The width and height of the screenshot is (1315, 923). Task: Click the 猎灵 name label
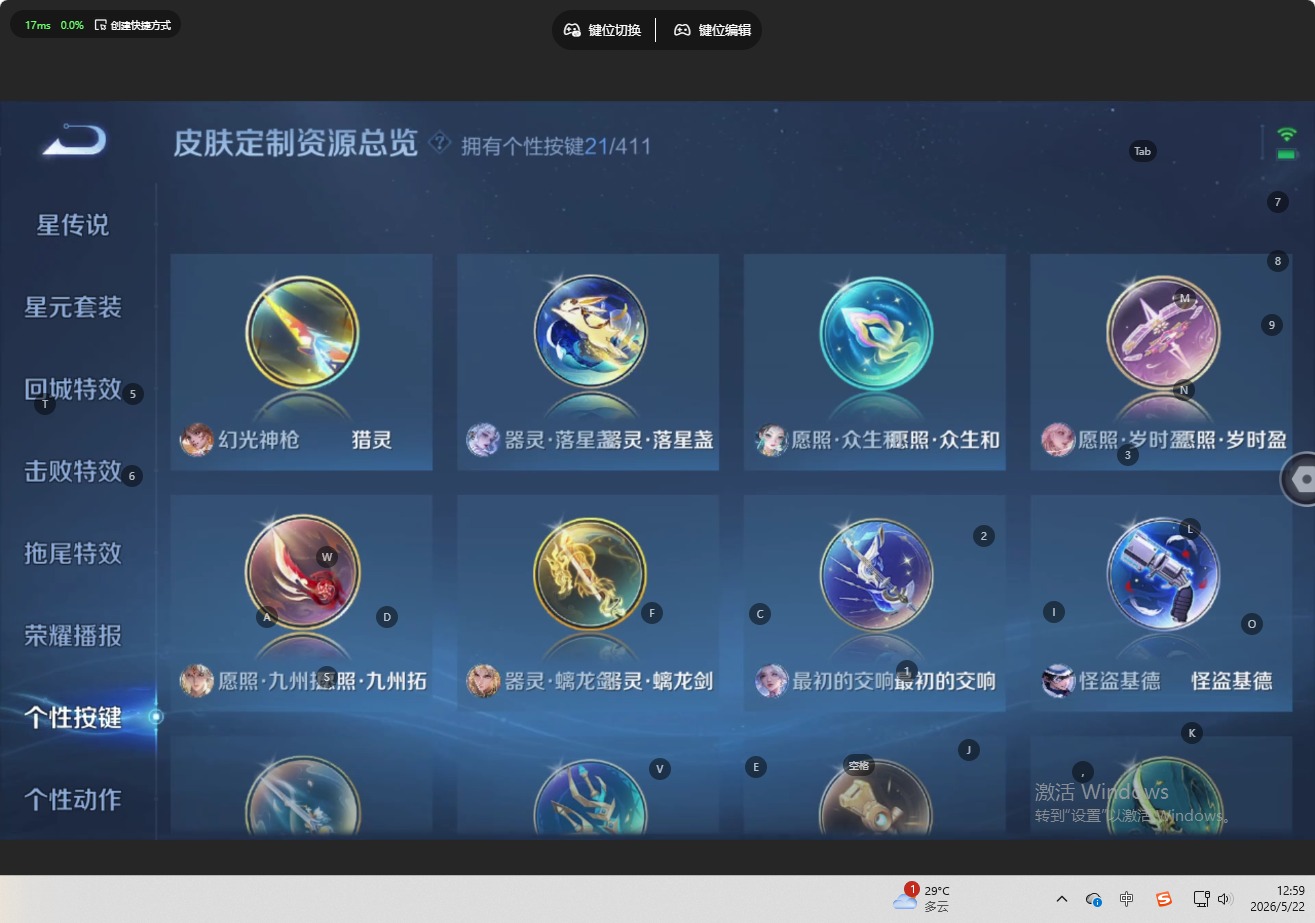(372, 439)
